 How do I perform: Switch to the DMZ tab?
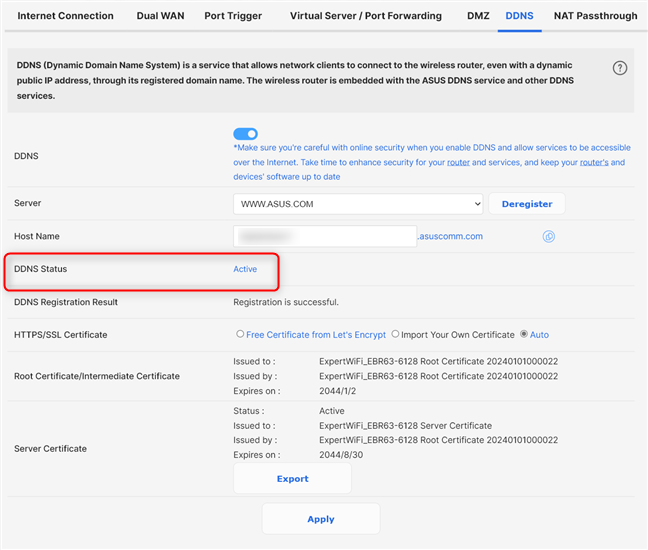(x=479, y=16)
